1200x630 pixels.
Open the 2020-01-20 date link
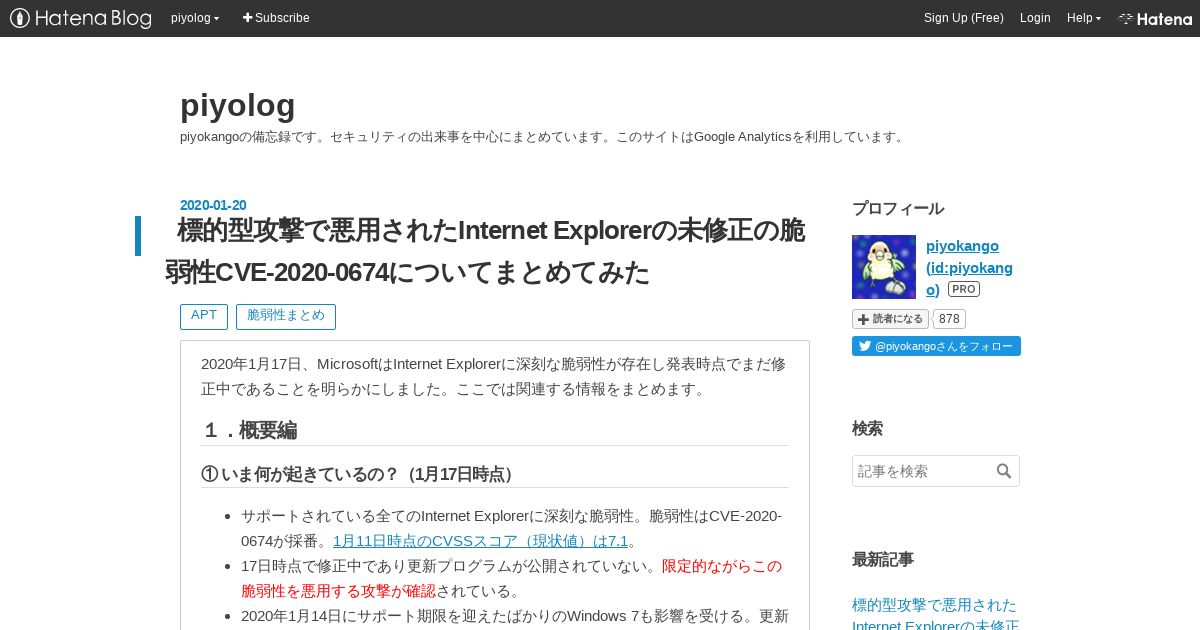tap(213, 205)
